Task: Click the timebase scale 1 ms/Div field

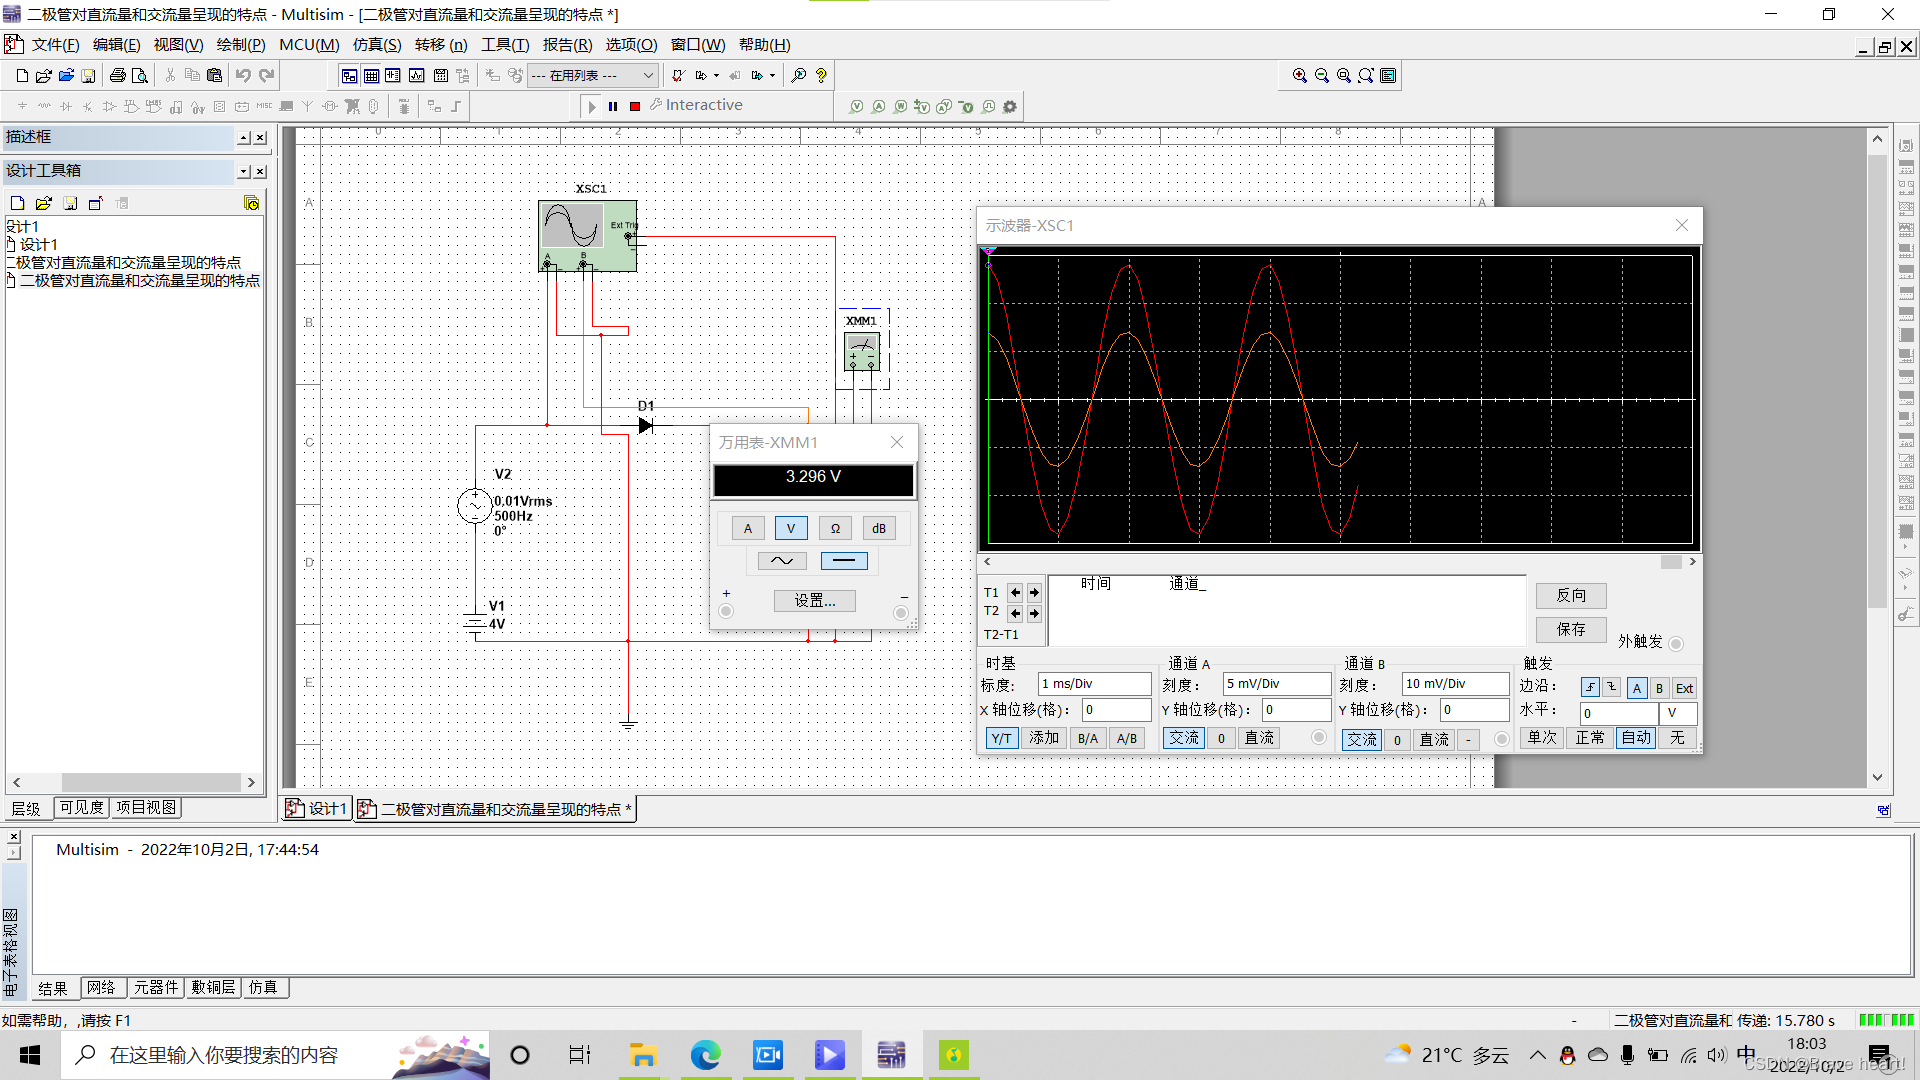Action: (x=1093, y=684)
